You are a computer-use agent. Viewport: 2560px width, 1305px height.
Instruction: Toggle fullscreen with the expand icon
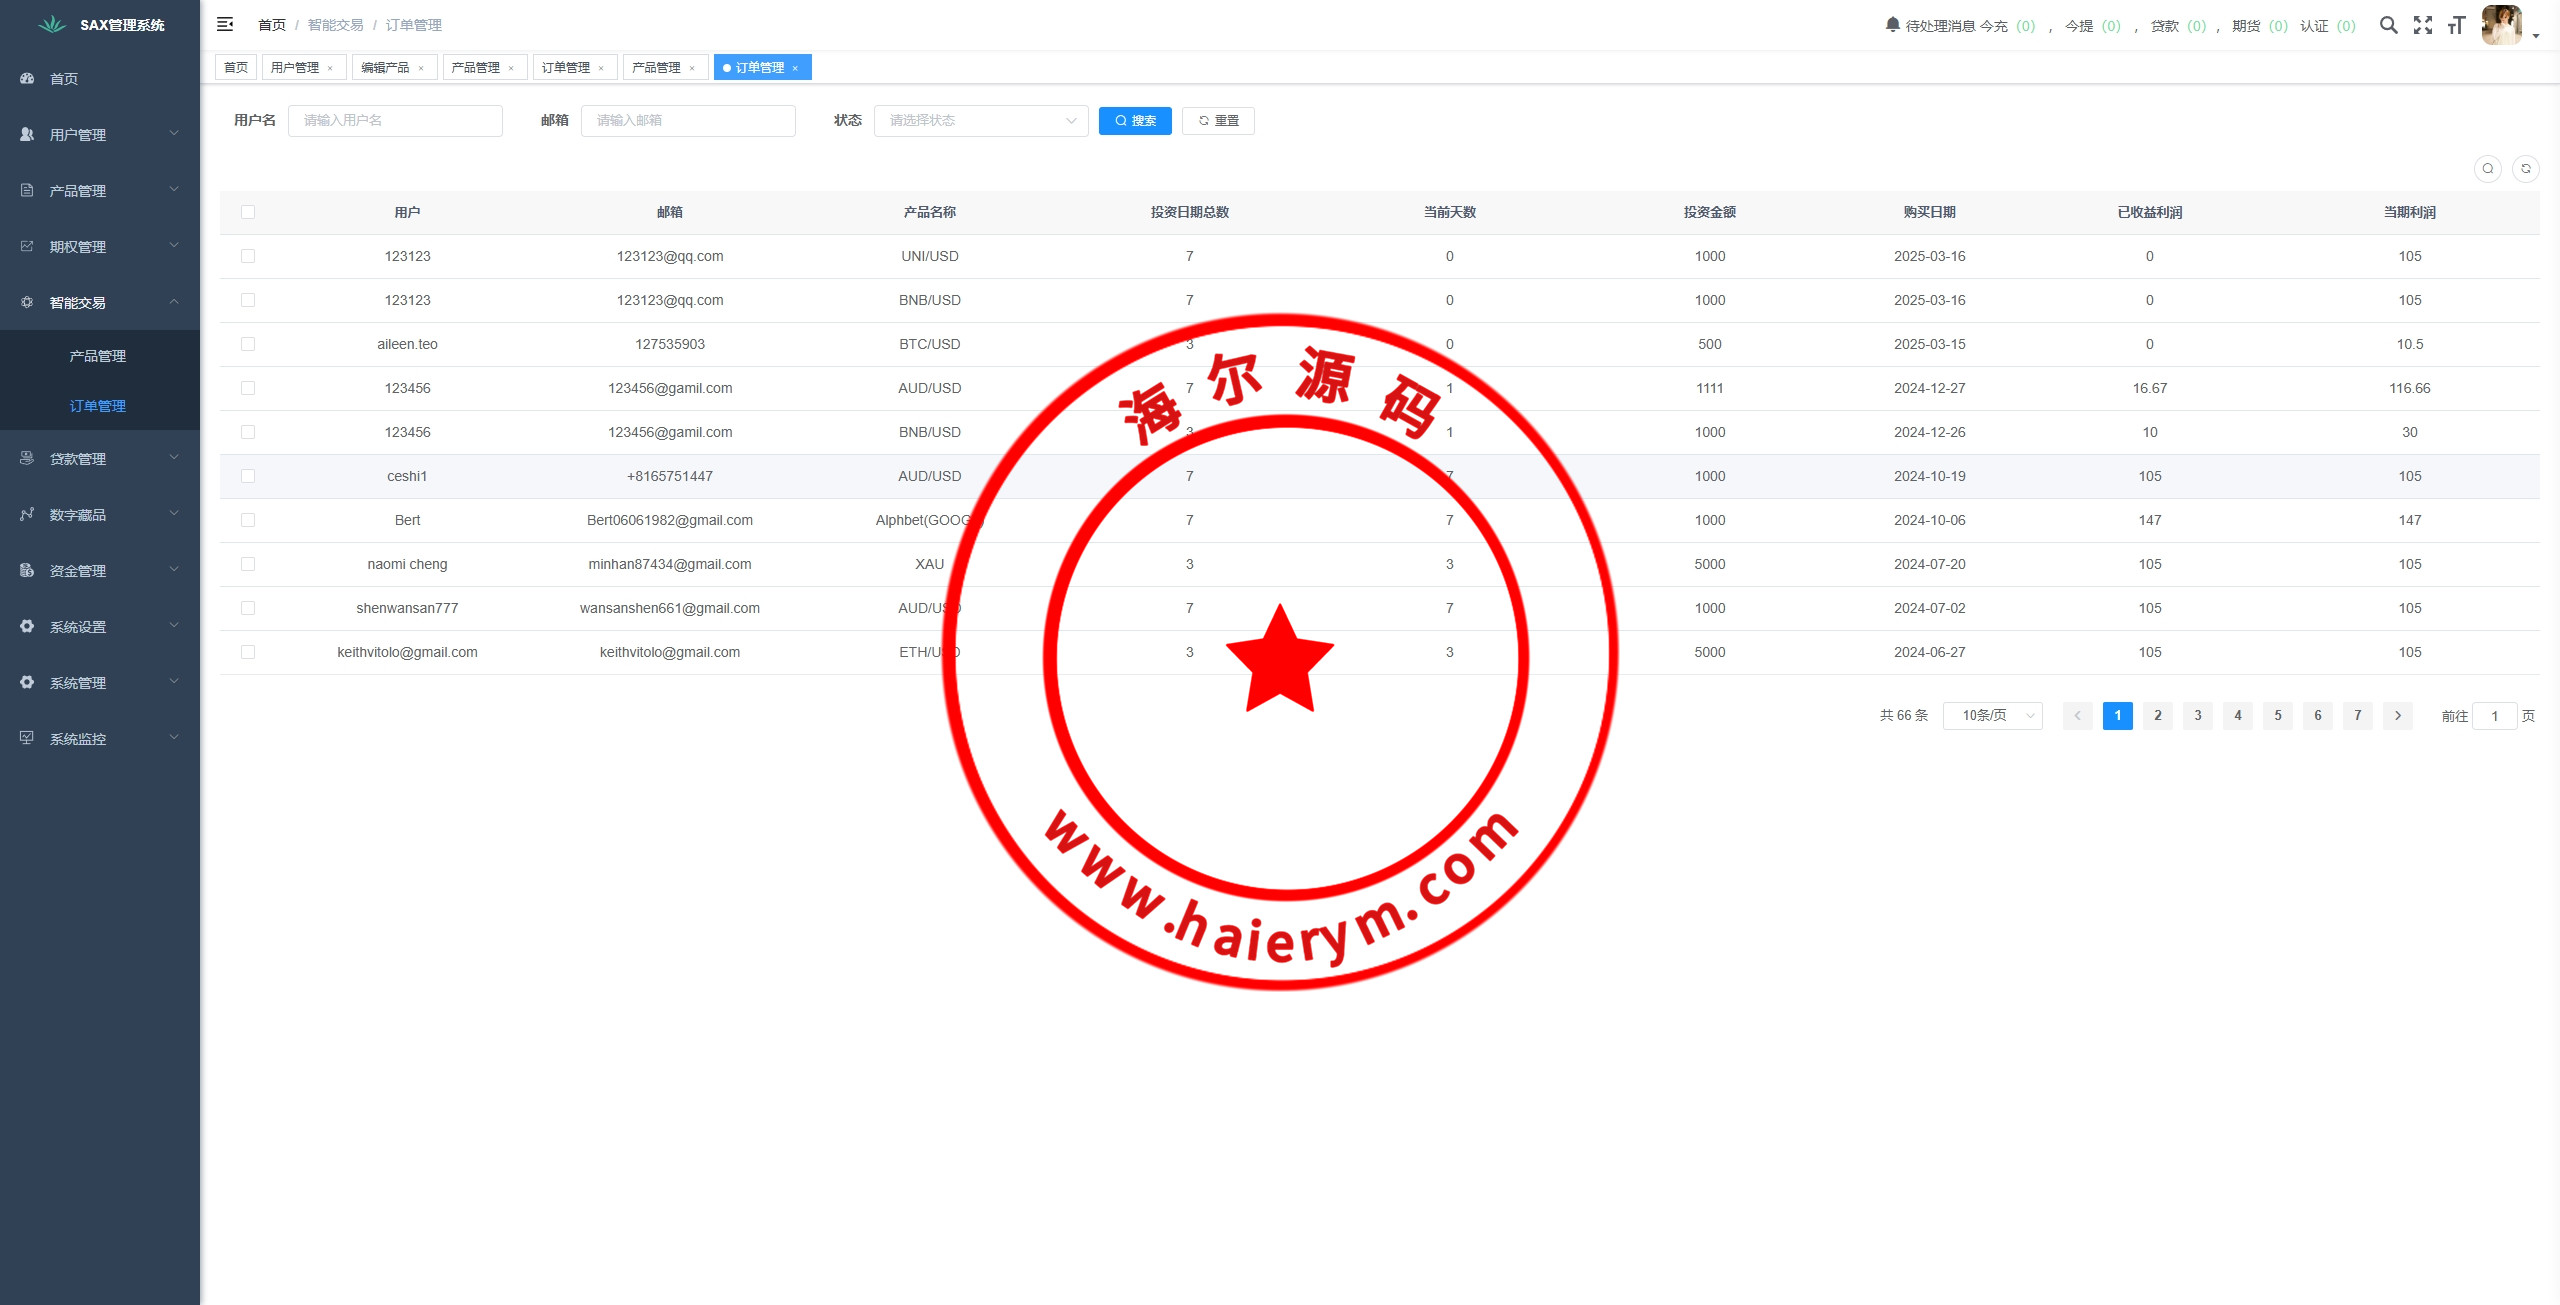click(x=2422, y=25)
